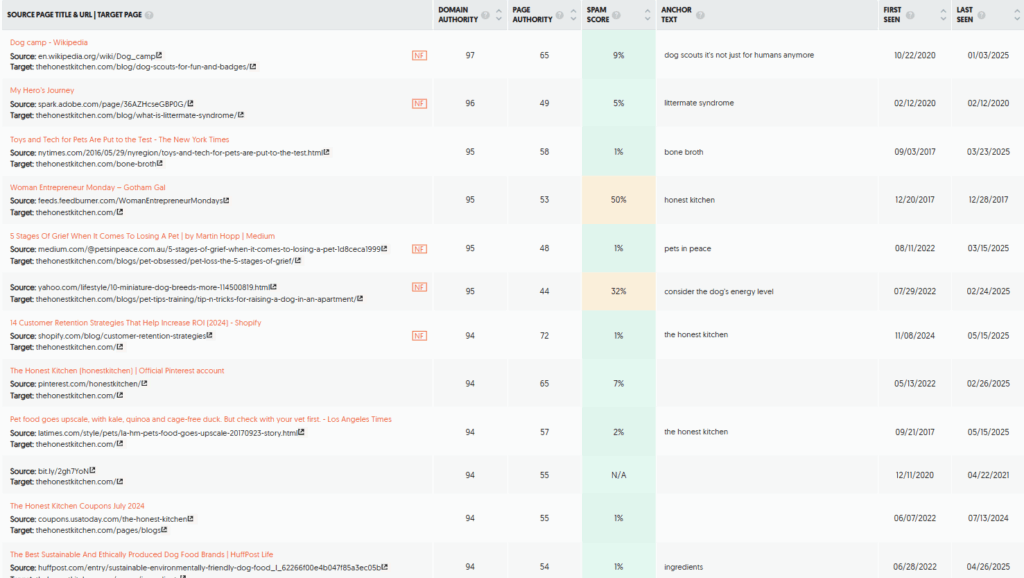Click help icon beside Page Authority header
Image resolution: width=1024 pixels, height=578 pixels.
[x=560, y=15]
